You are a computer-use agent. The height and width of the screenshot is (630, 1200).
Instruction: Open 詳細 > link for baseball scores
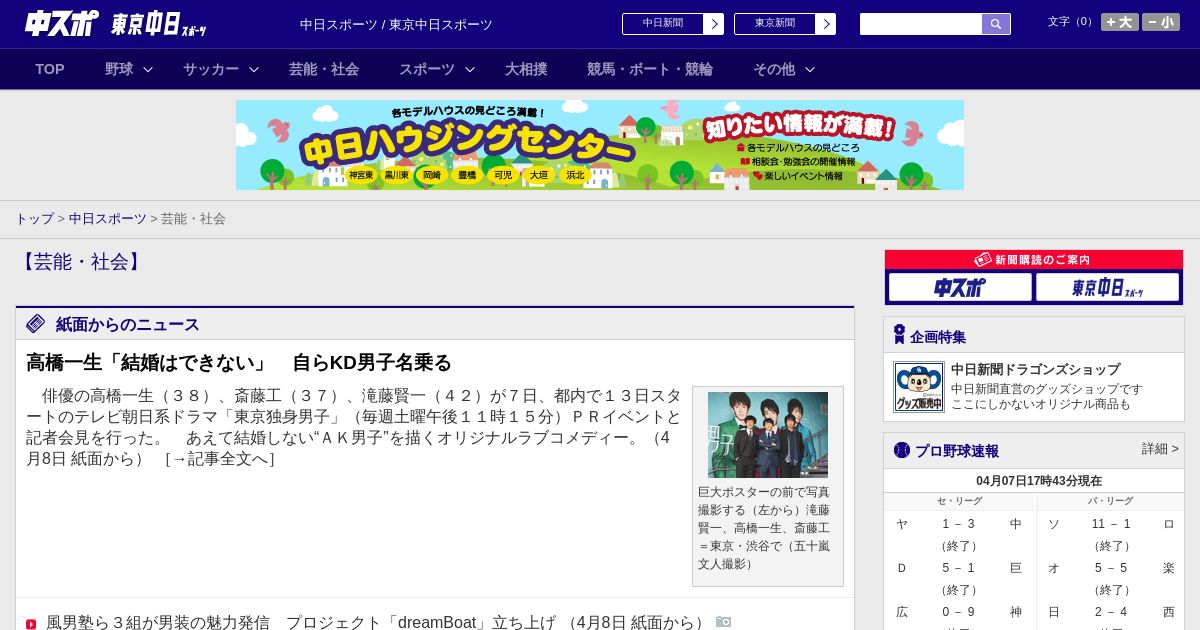[x=1160, y=449]
